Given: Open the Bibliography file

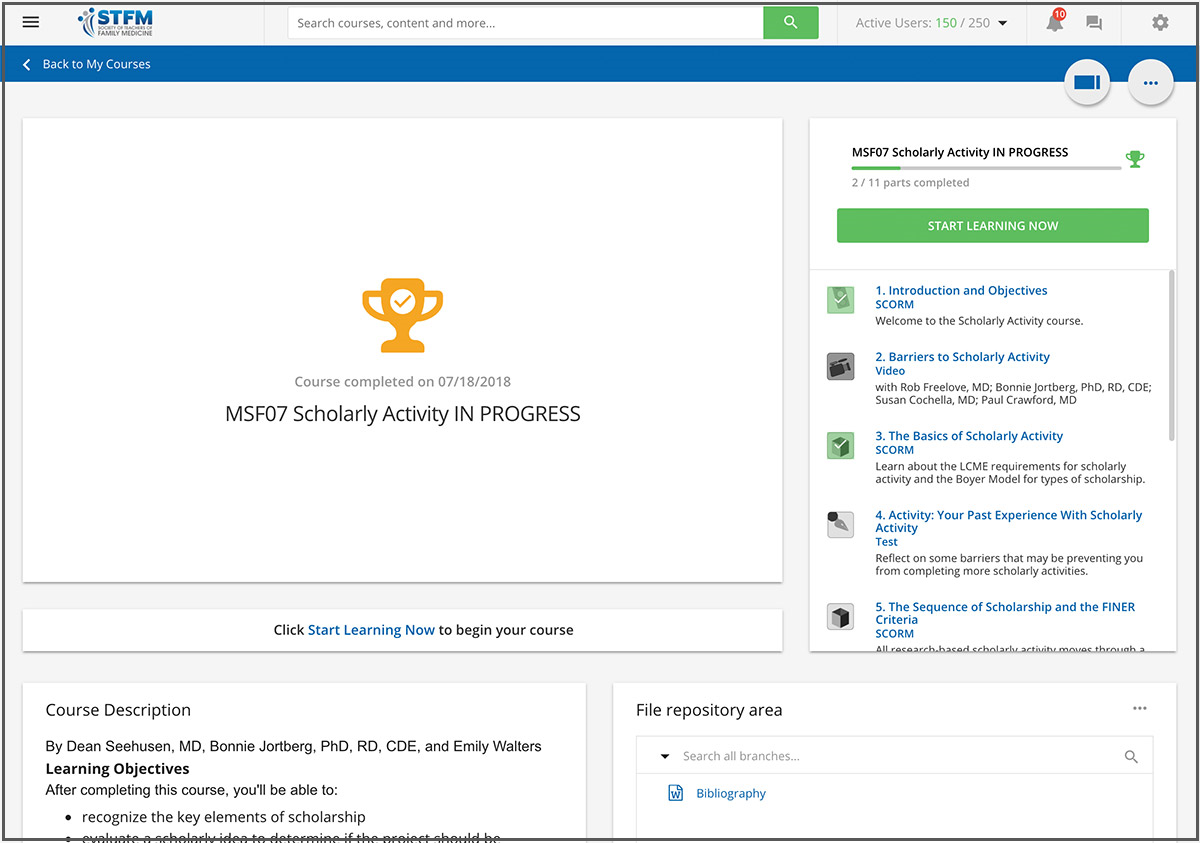Looking at the screenshot, I should 731,793.
